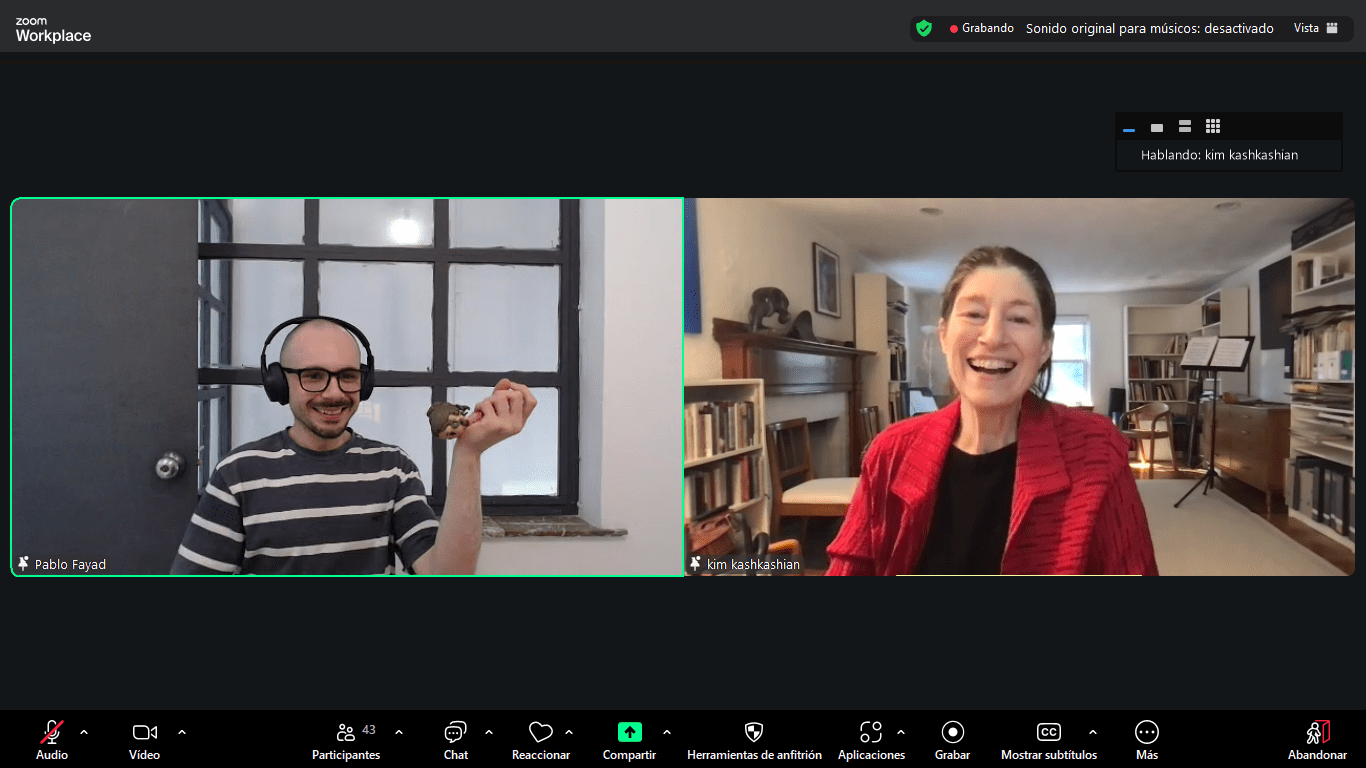Select Pablo Fayad's video tile
The image size is (1366, 768).
click(x=347, y=387)
